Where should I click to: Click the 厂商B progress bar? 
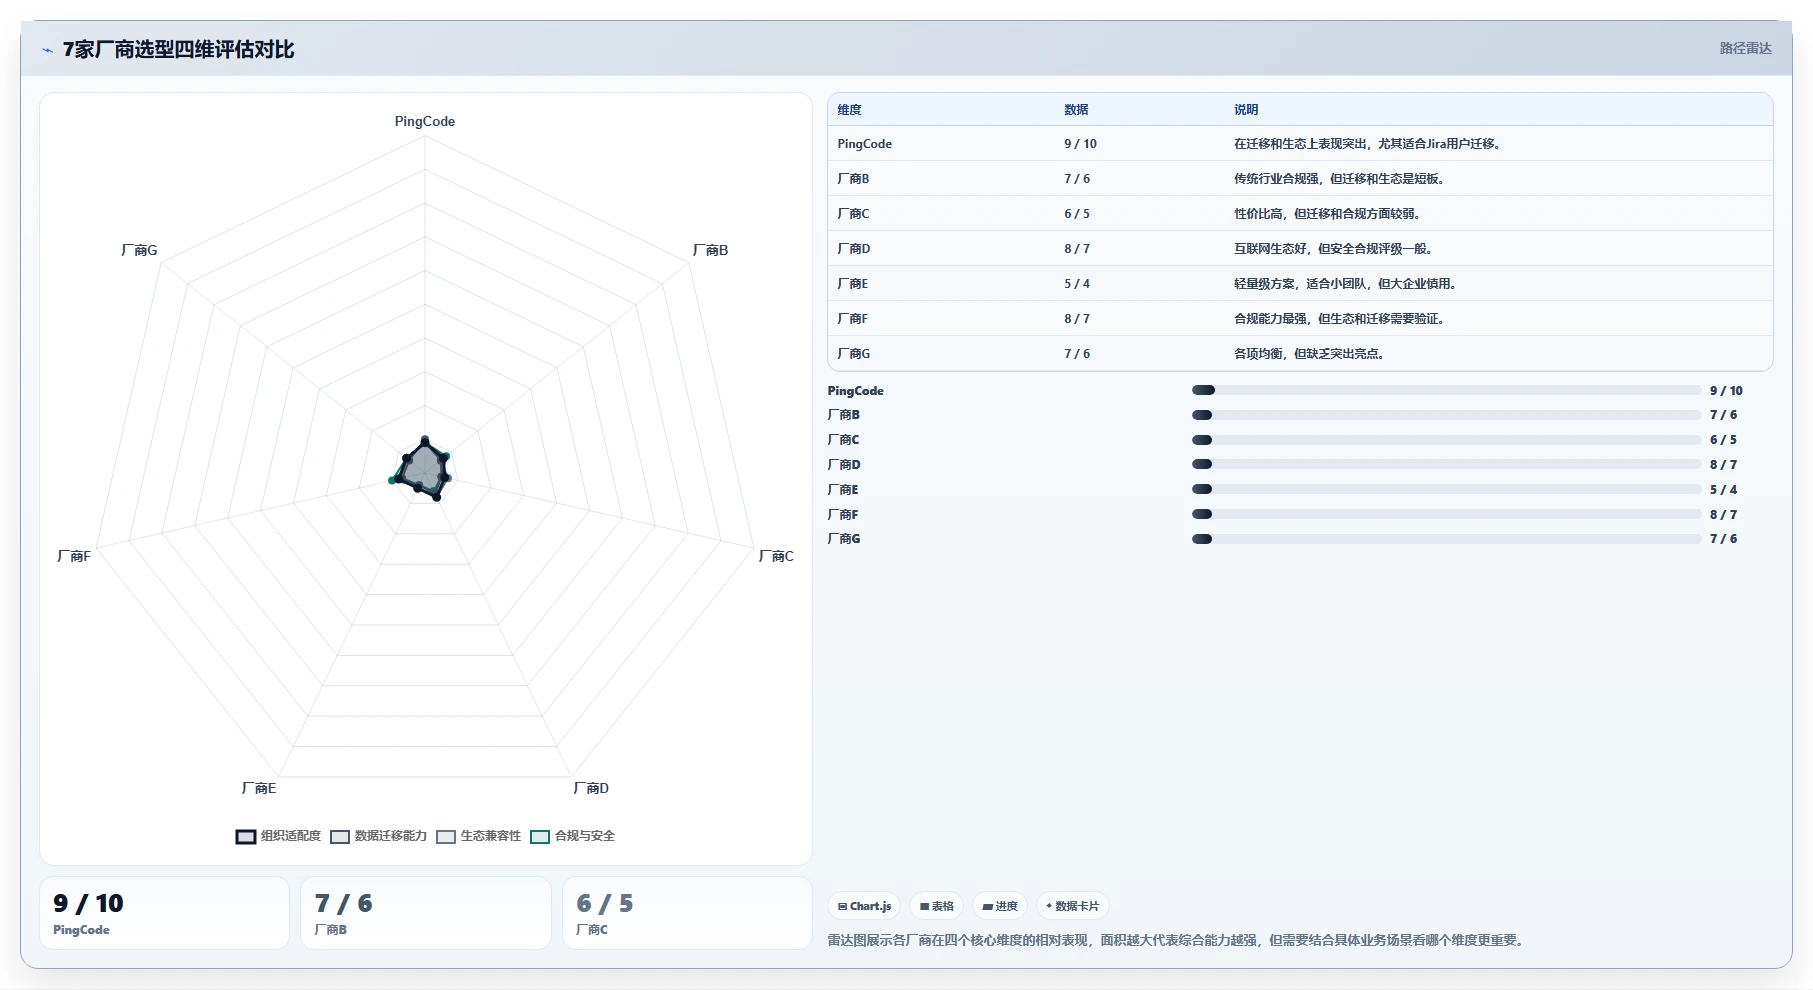pyautogui.click(x=1446, y=415)
